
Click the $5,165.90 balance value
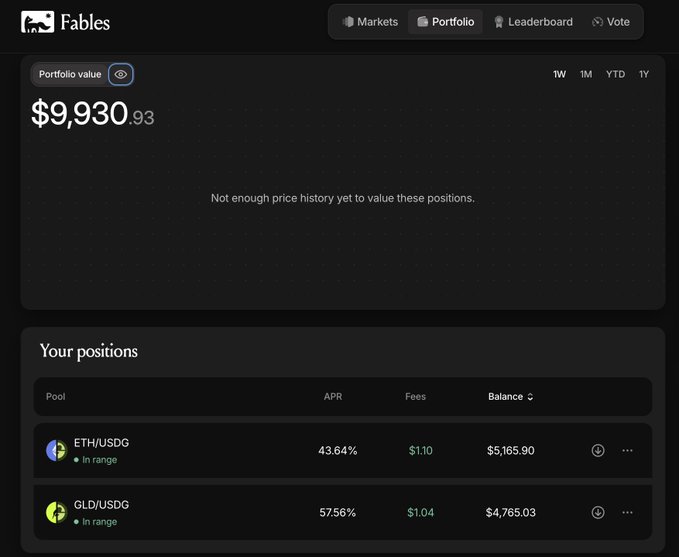[x=511, y=451]
